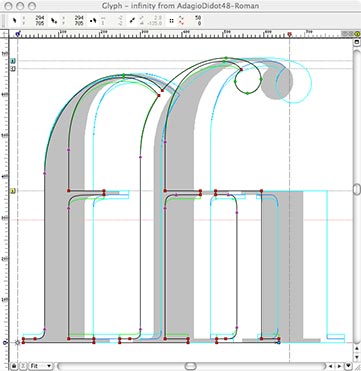Viewport: 361px width, 371px height.
Task: Select the green node atop the first f arch
Action: pyautogui.click(x=124, y=76)
